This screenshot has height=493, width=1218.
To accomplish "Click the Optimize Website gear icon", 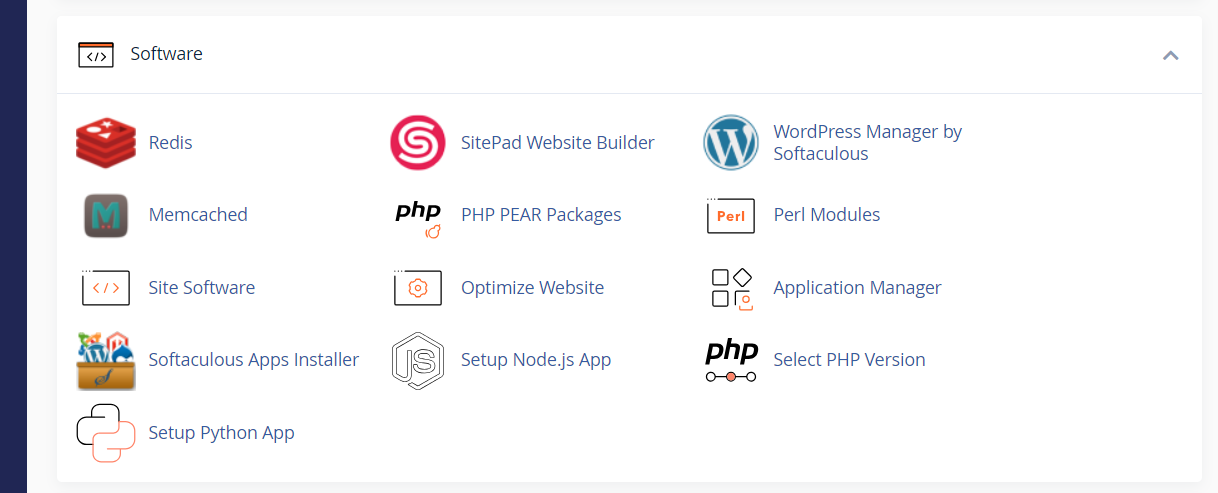I will [x=417, y=288].
